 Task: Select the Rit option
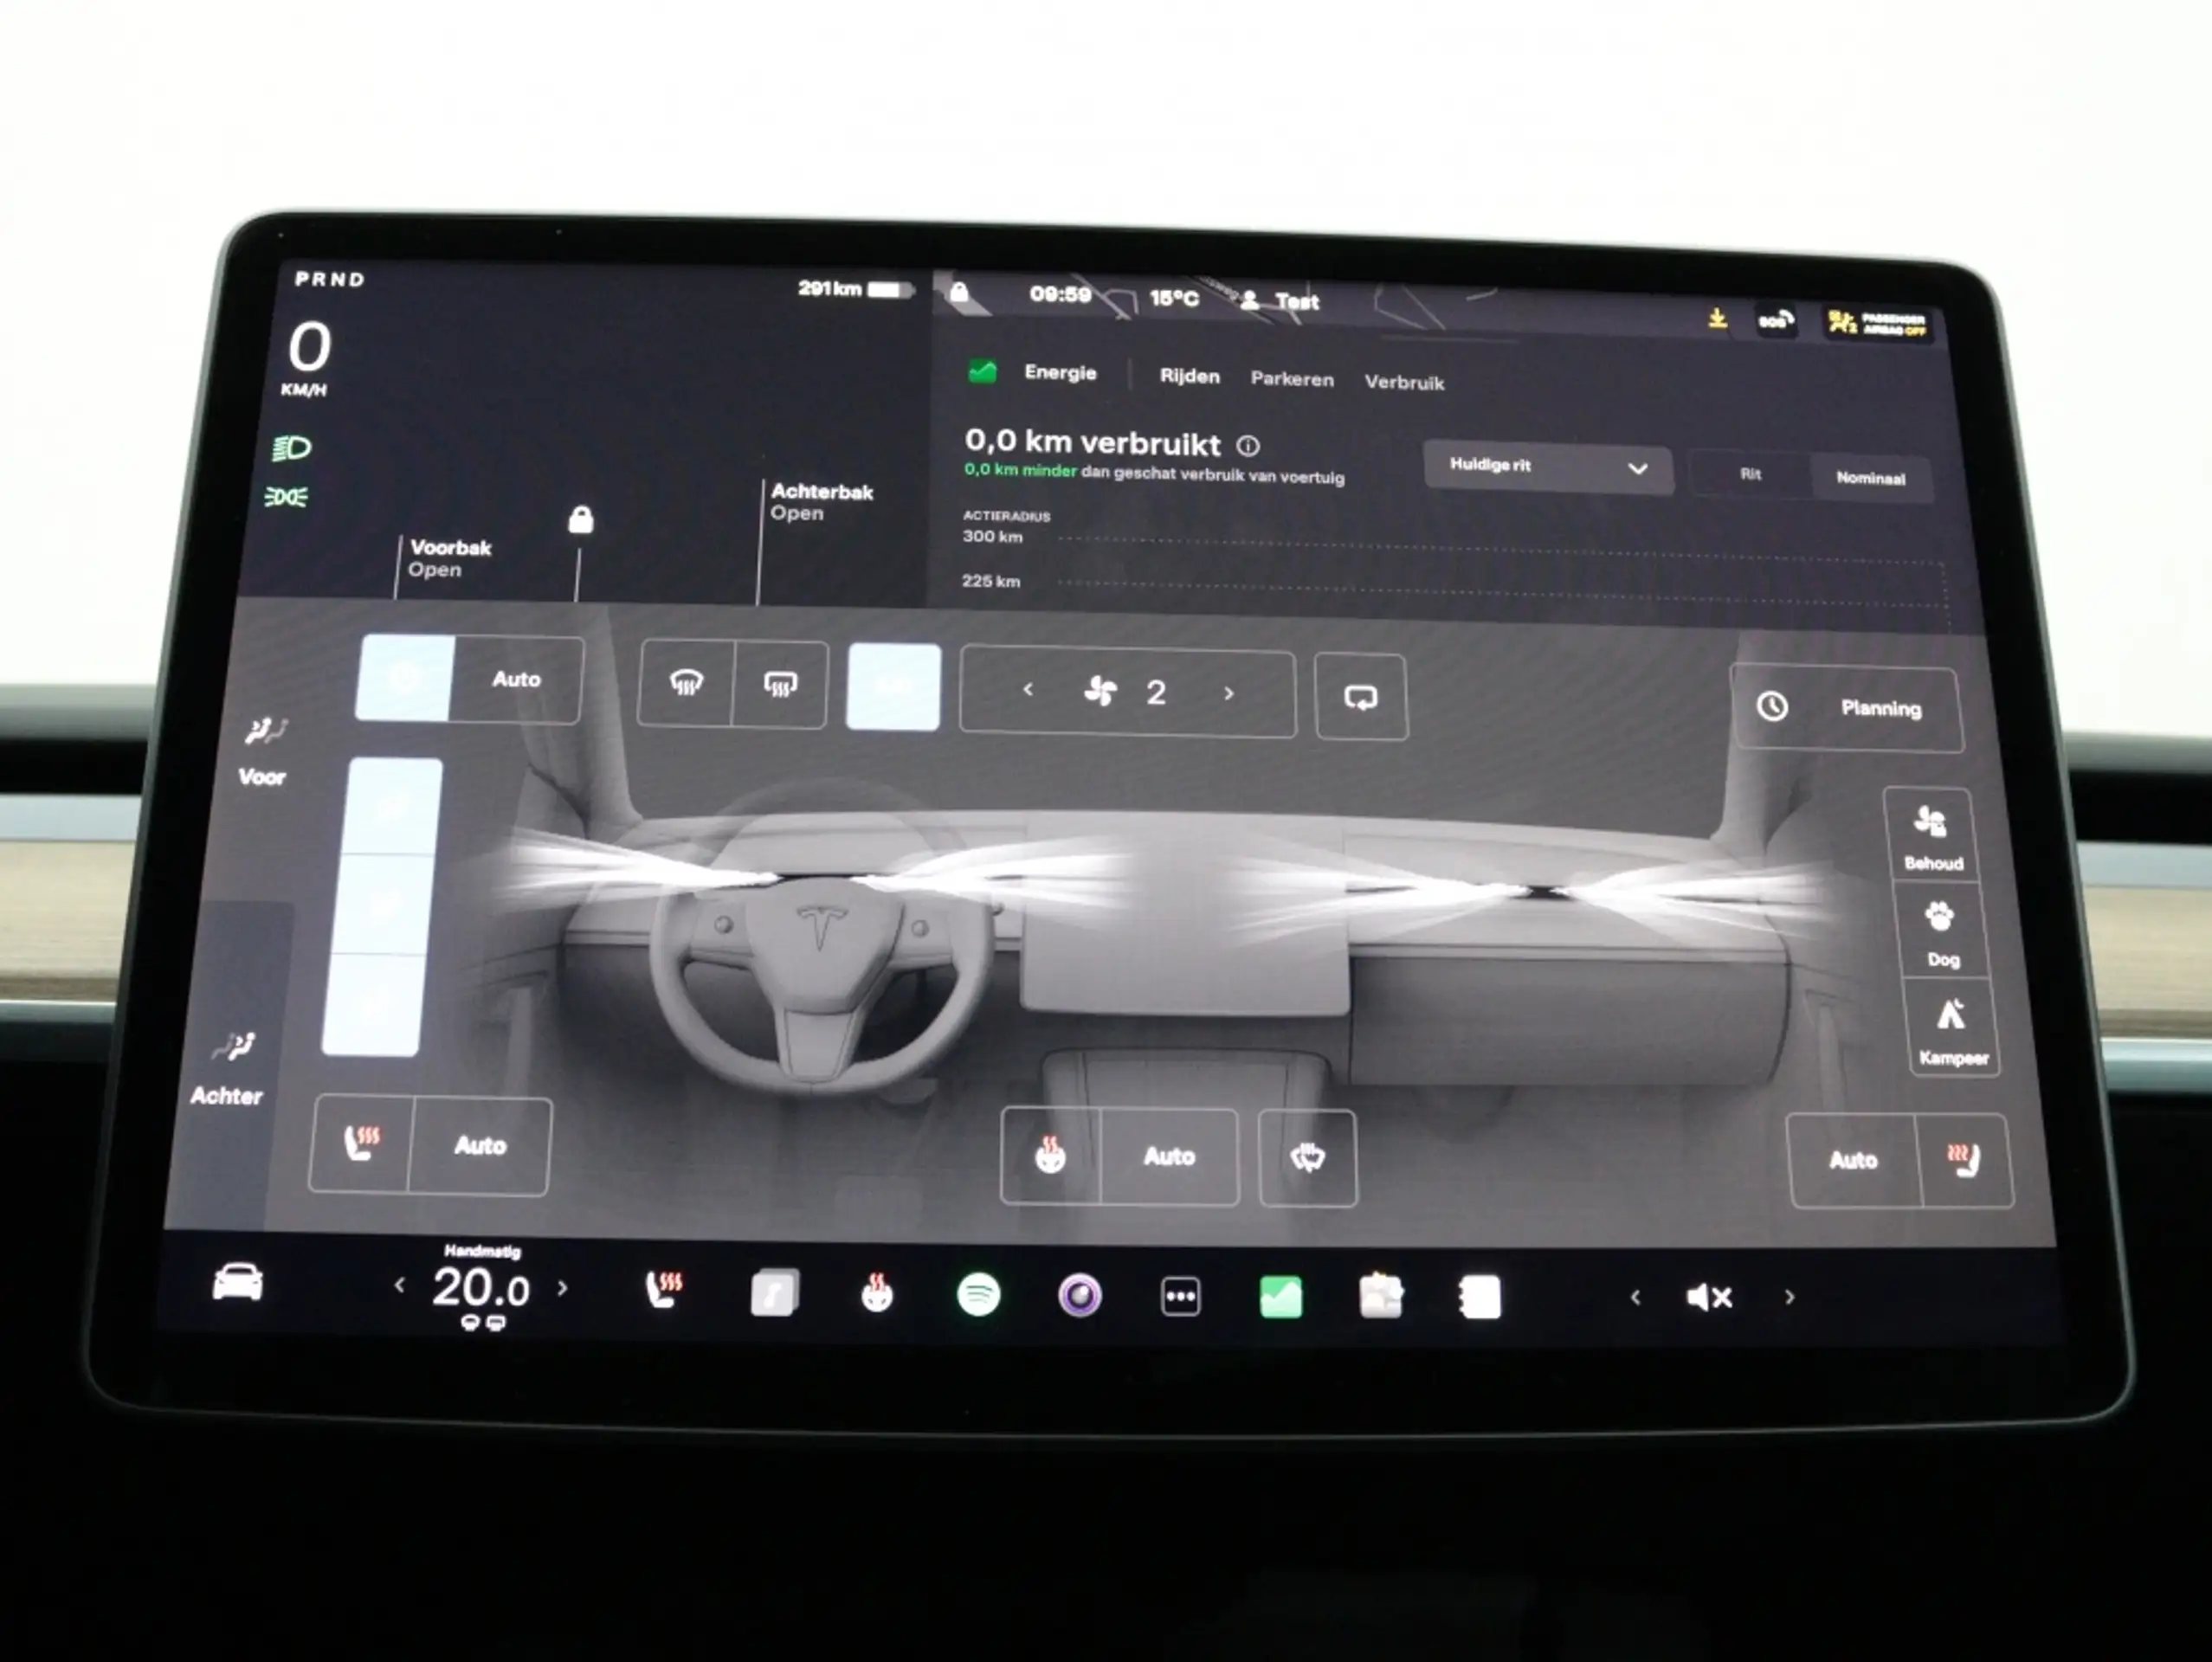point(1750,474)
